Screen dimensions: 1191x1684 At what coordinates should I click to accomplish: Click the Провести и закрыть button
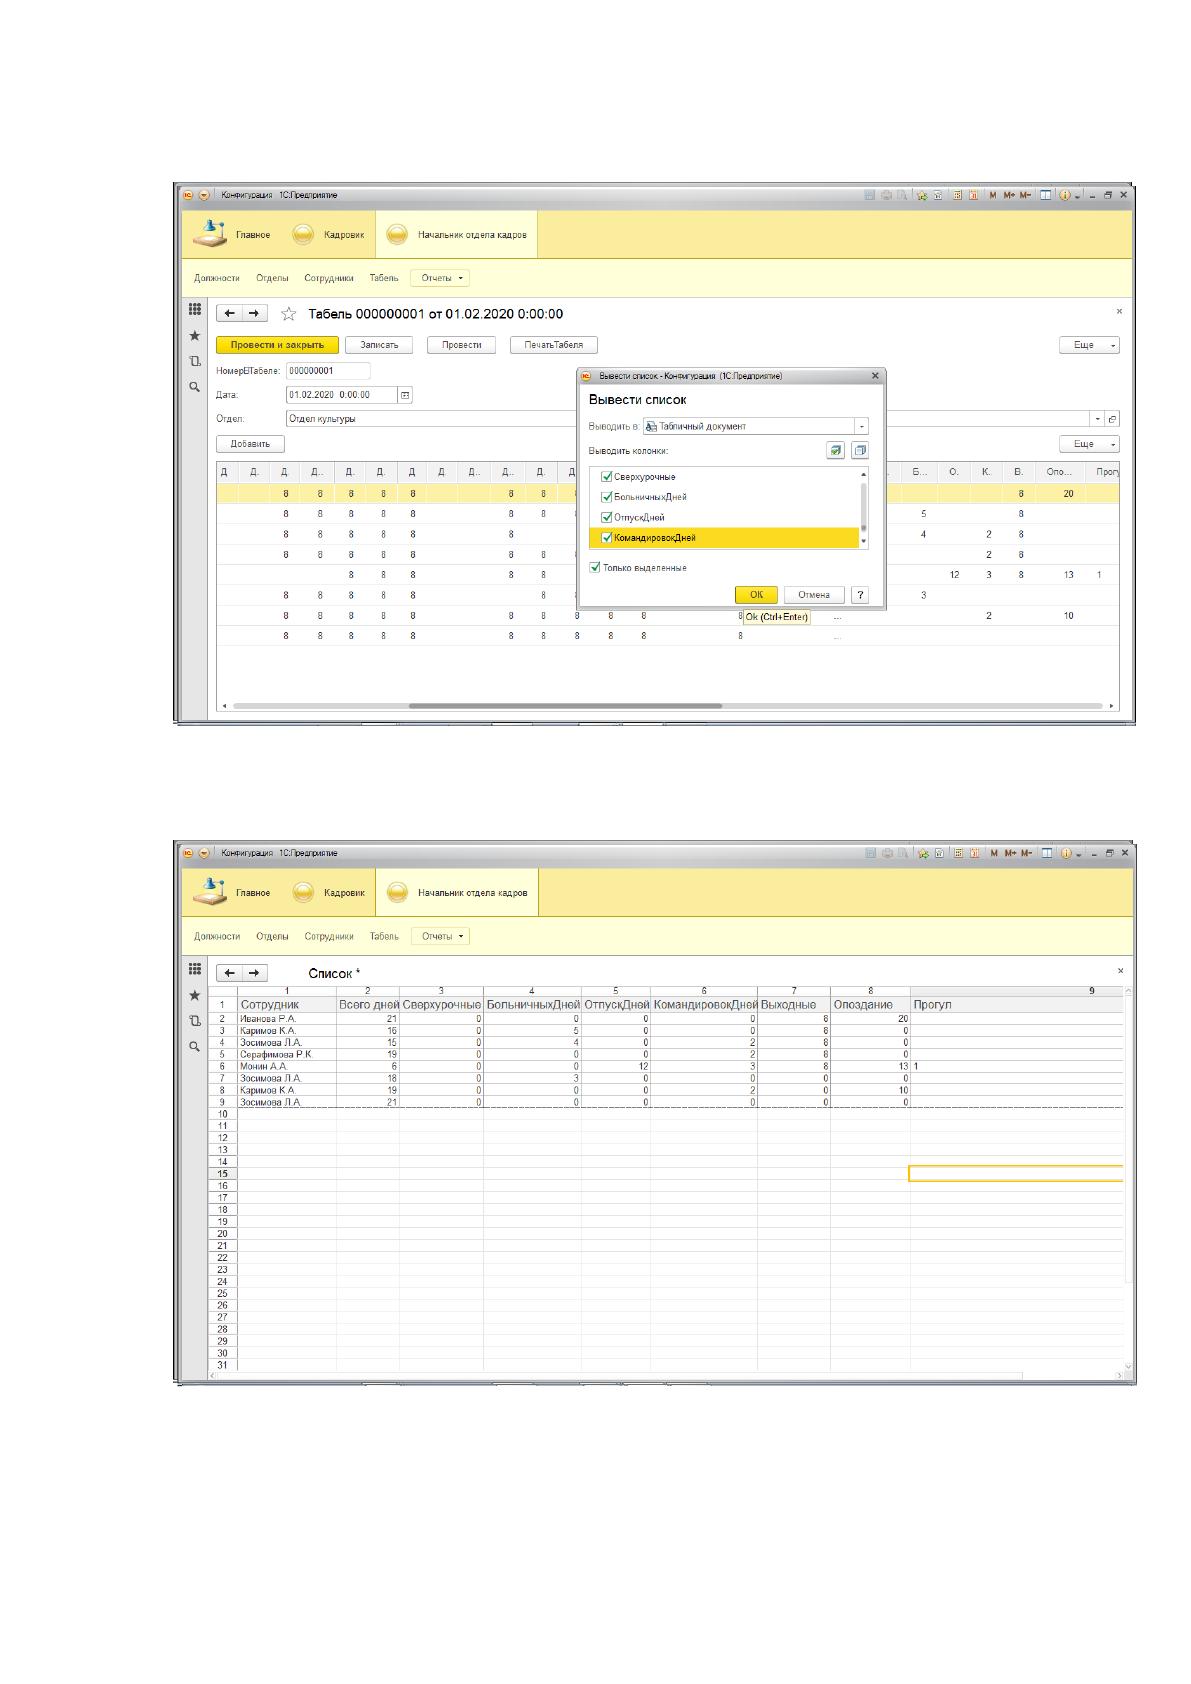277,345
